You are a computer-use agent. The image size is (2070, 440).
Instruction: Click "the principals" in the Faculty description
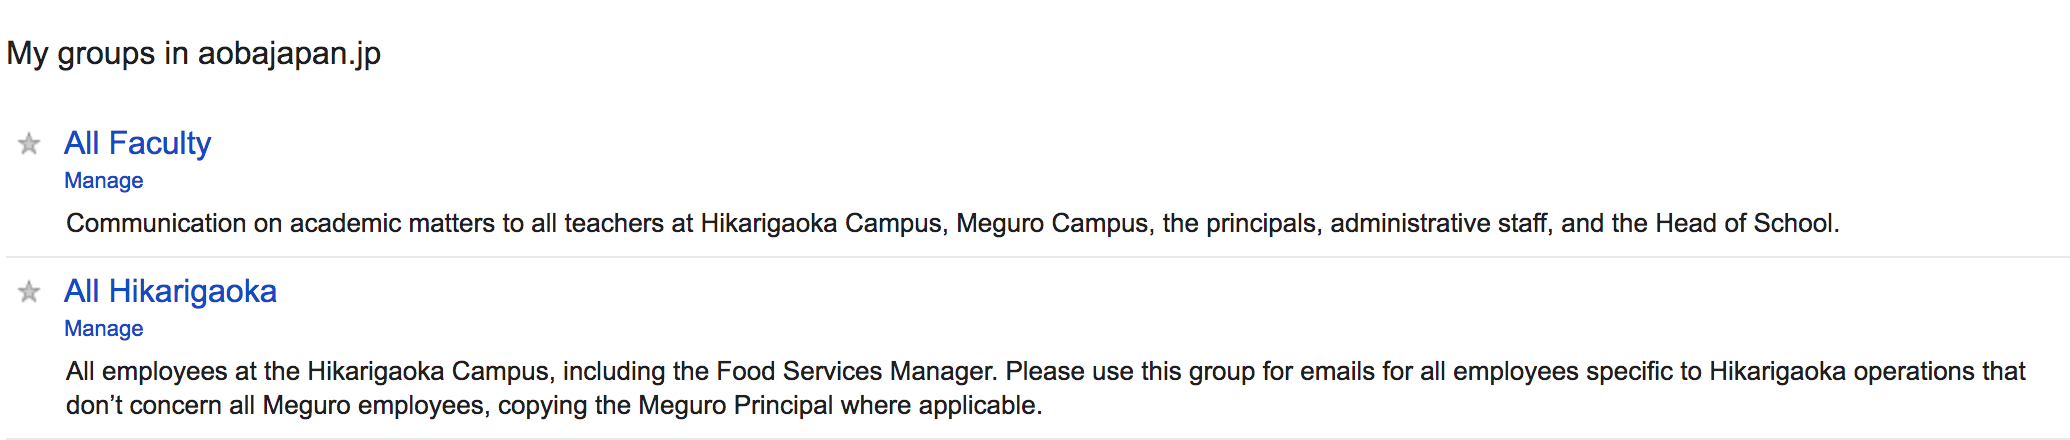(1239, 223)
